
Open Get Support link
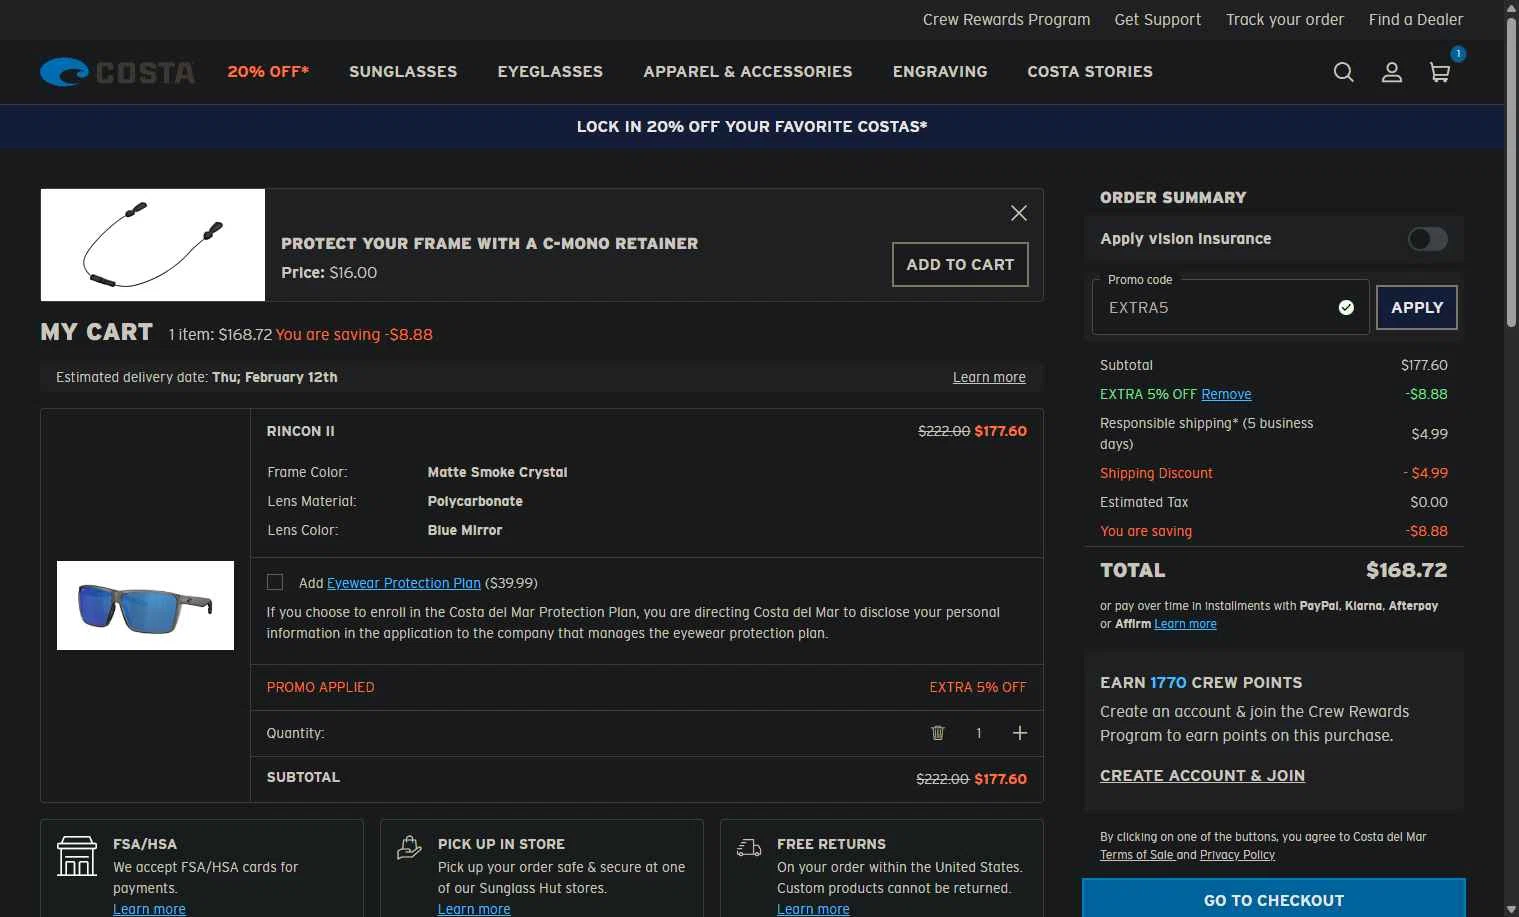click(1157, 20)
